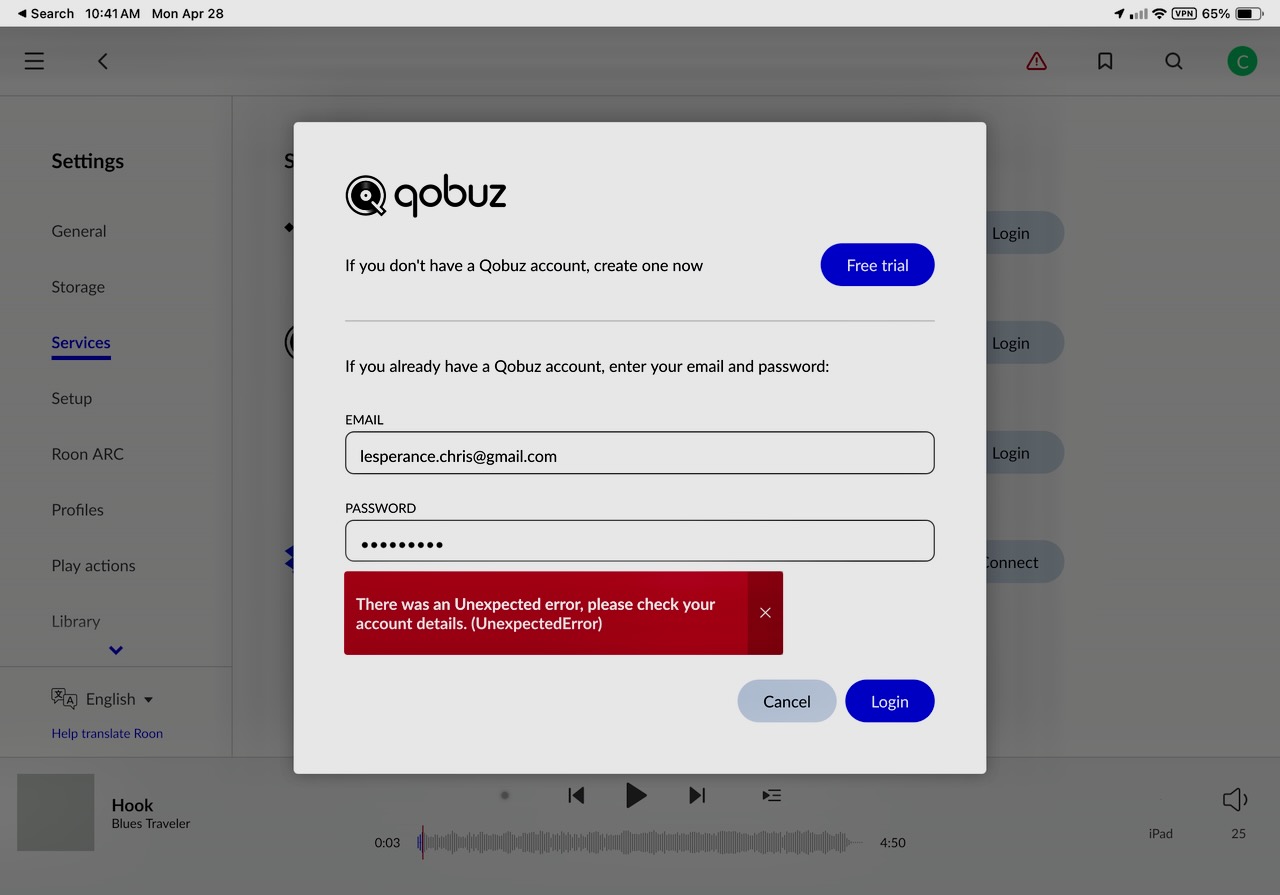The image size is (1280, 895).
Task: Click the Cancel button in dialog
Action: (787, 701)
